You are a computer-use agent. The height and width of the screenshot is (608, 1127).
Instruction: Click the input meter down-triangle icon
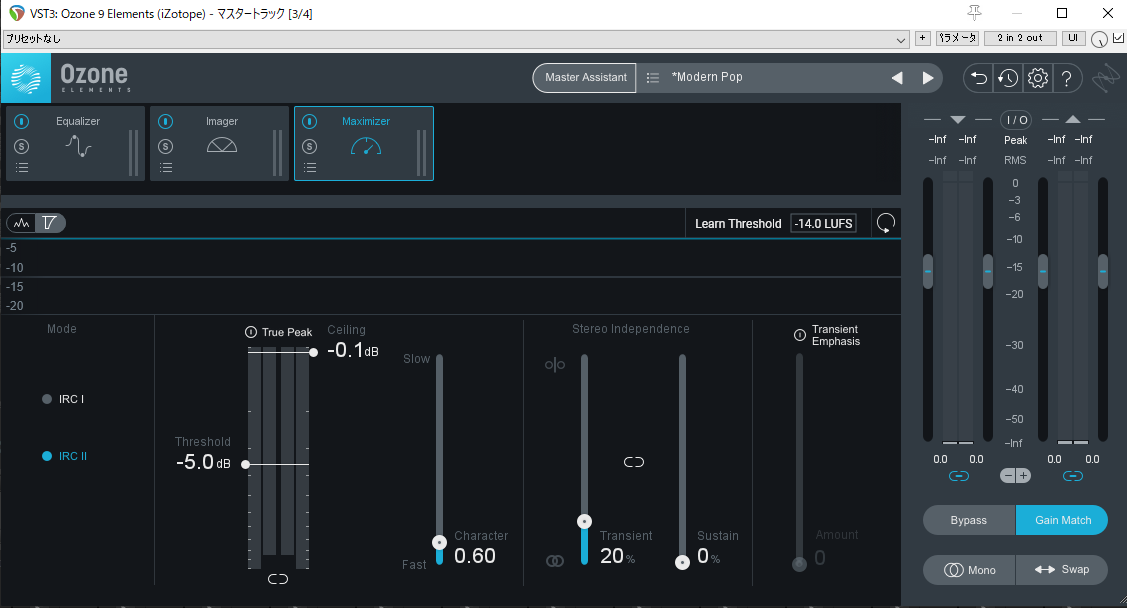pos(957,119)
